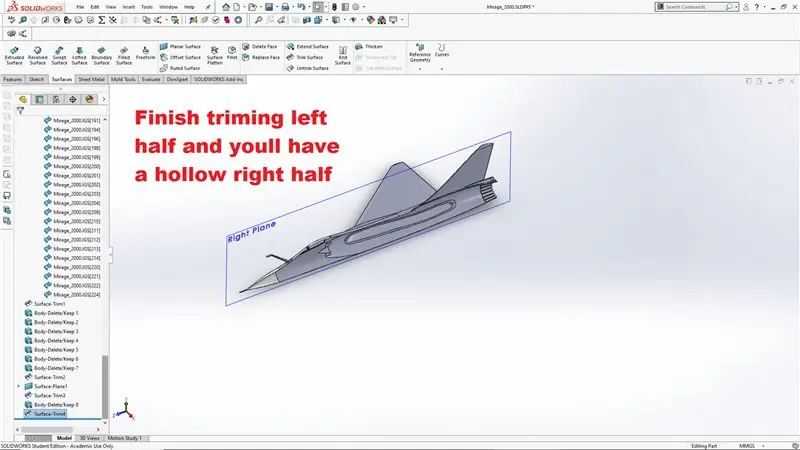Select the Boundary Surface tool
The height and width of the screenshot is (450, 800).
pyautogui.click(x=101, y=55)
